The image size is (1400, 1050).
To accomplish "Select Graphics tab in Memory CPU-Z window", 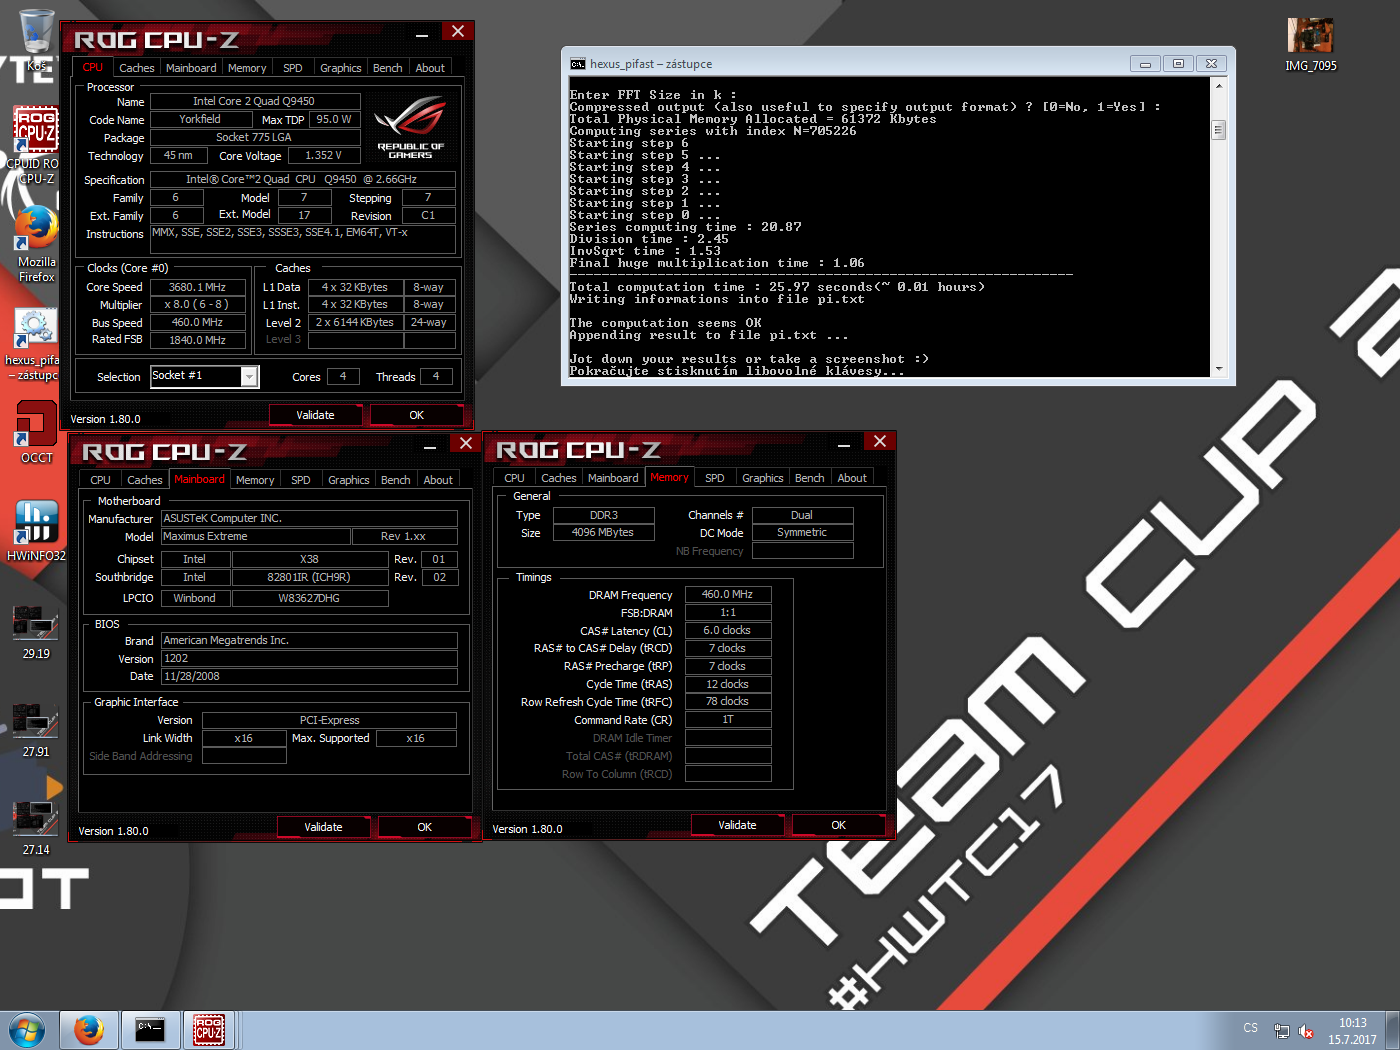I will (763, 478).
